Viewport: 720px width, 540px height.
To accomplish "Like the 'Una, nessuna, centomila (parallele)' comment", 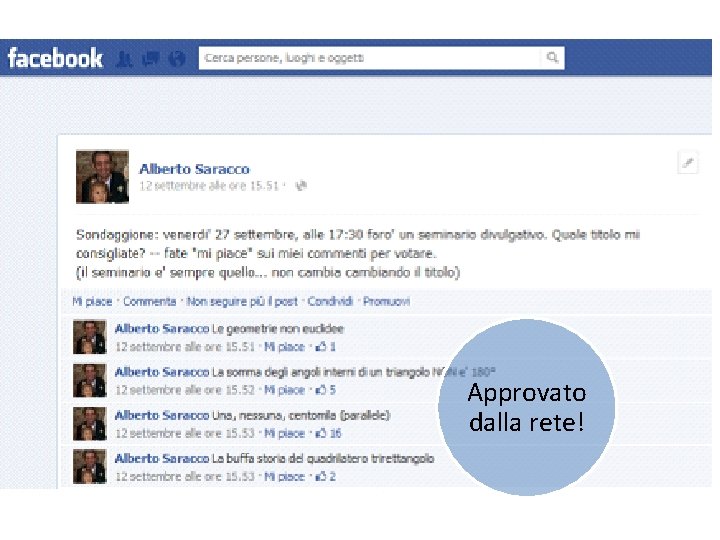I will [284, 433].
